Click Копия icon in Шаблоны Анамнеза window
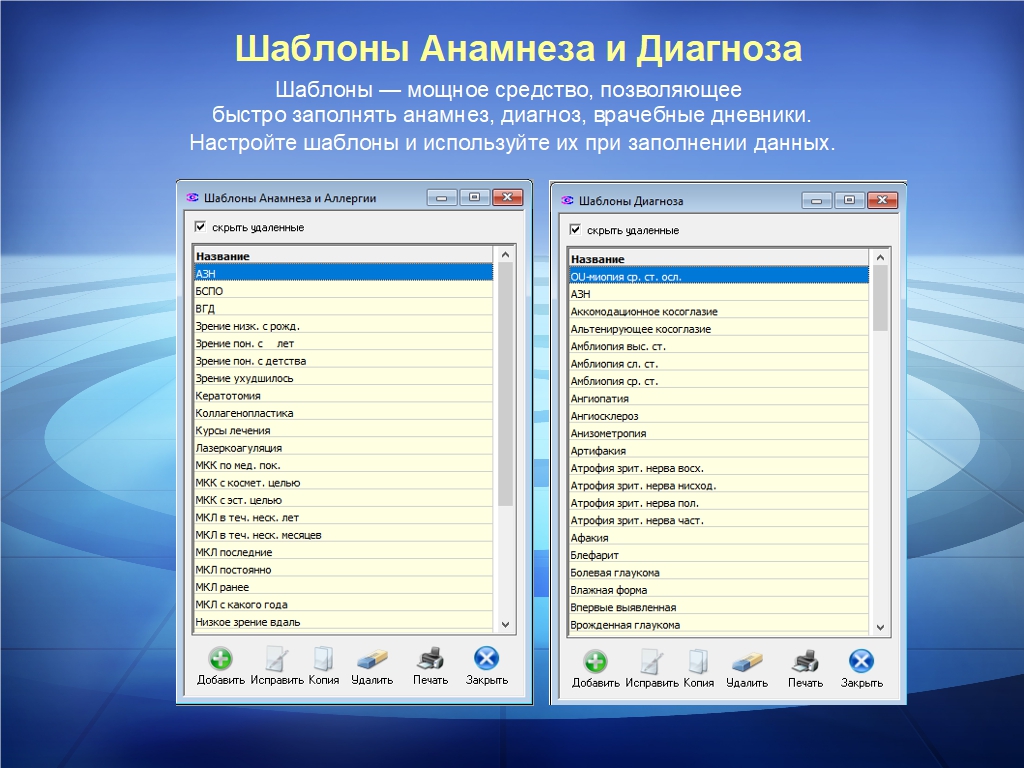Screen dimensions: 1024x768 [x=323, y=659]
